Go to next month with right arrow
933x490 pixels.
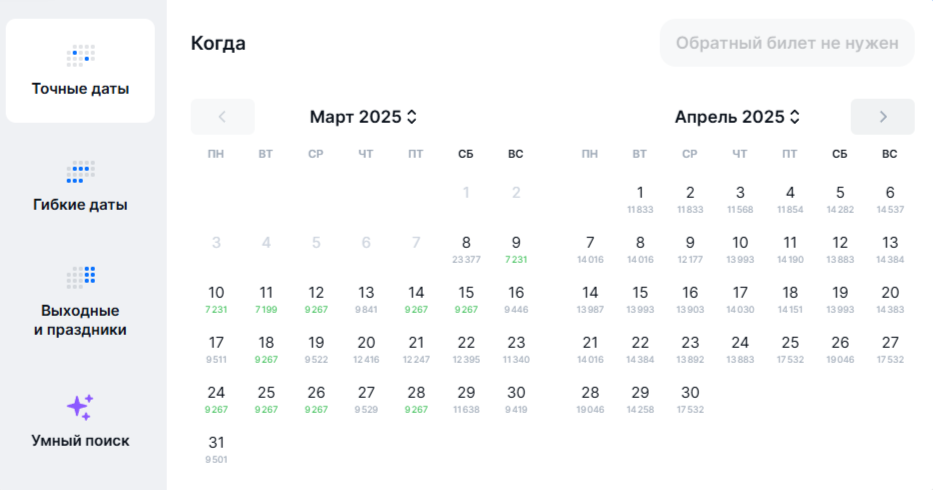(x=882, y=117)
